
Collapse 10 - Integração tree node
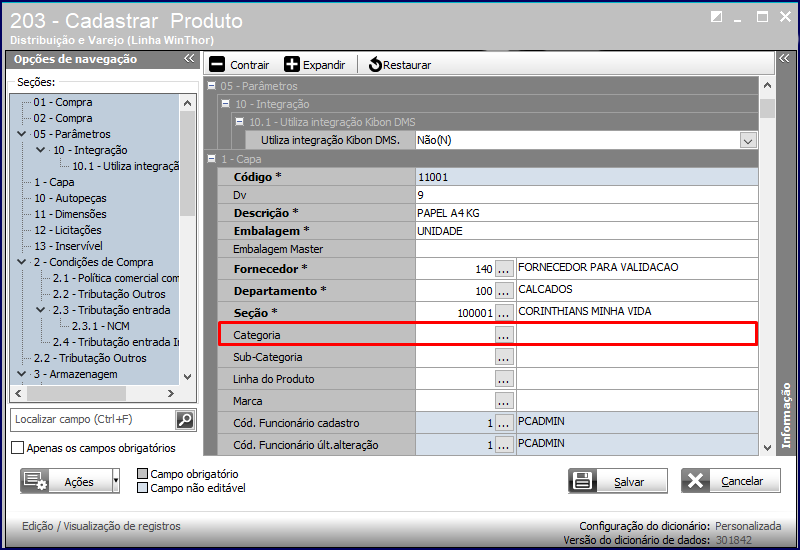(x=41, y=149)
